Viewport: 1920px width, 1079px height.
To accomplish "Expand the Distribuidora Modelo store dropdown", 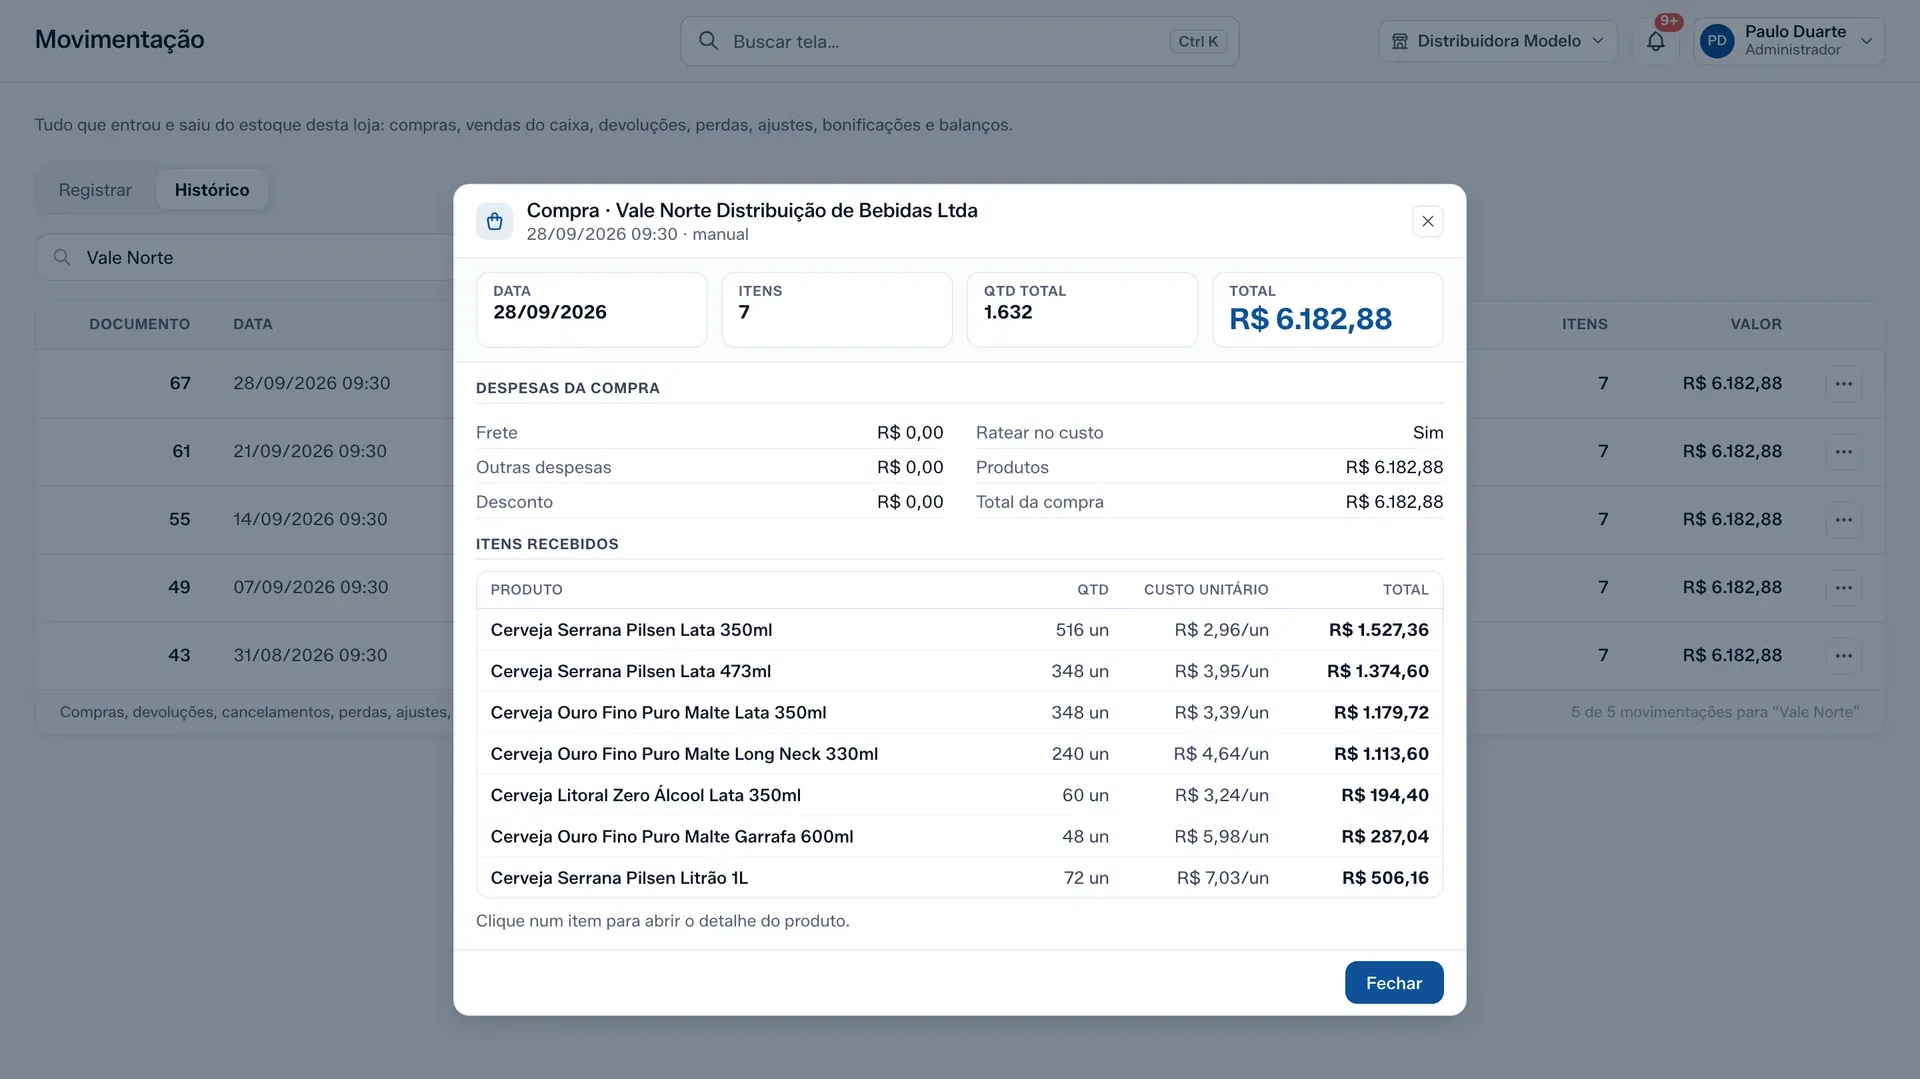I will pyautogui.click(x=1497, y=41).
